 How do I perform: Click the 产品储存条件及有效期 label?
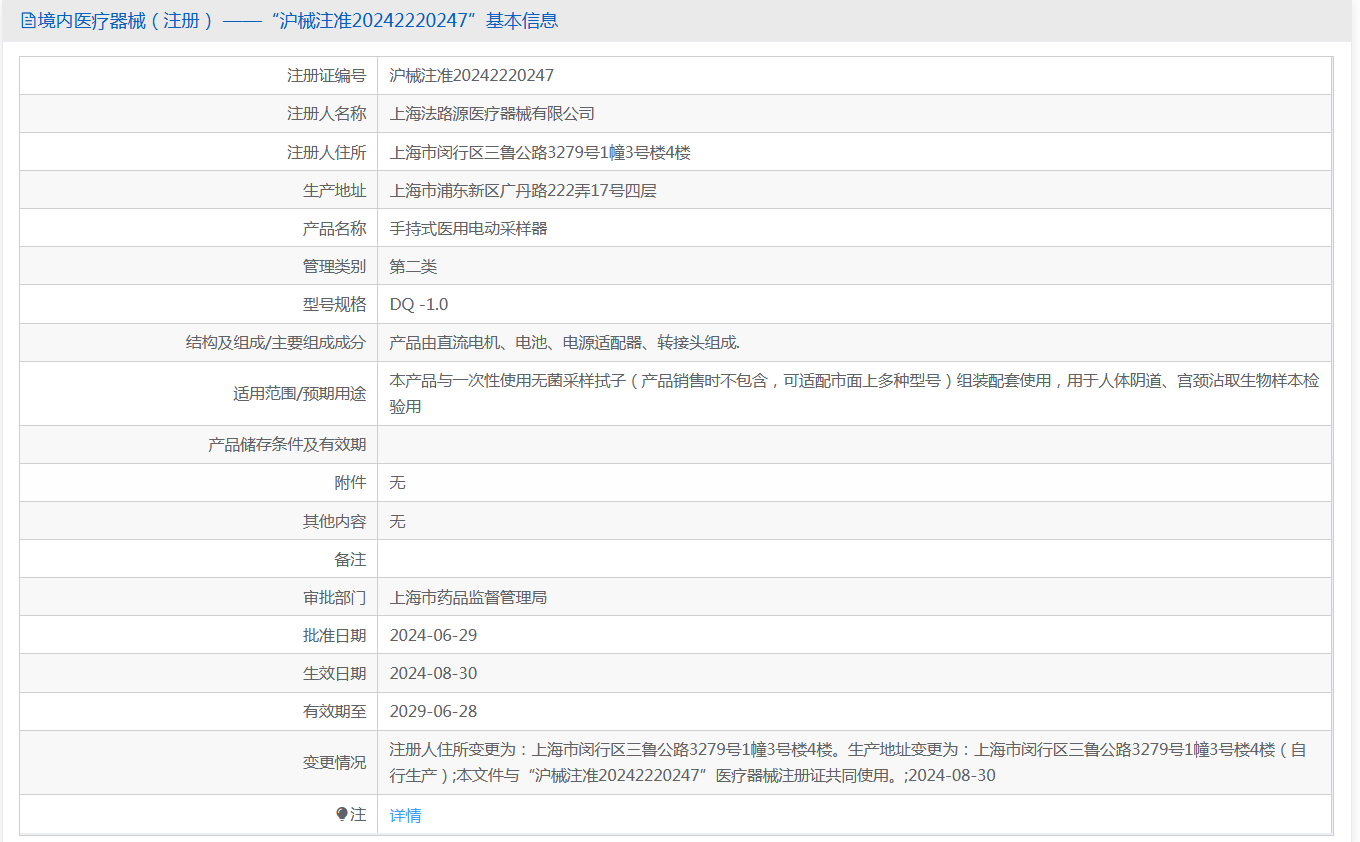pyautogui.click(x=287, y=444)
